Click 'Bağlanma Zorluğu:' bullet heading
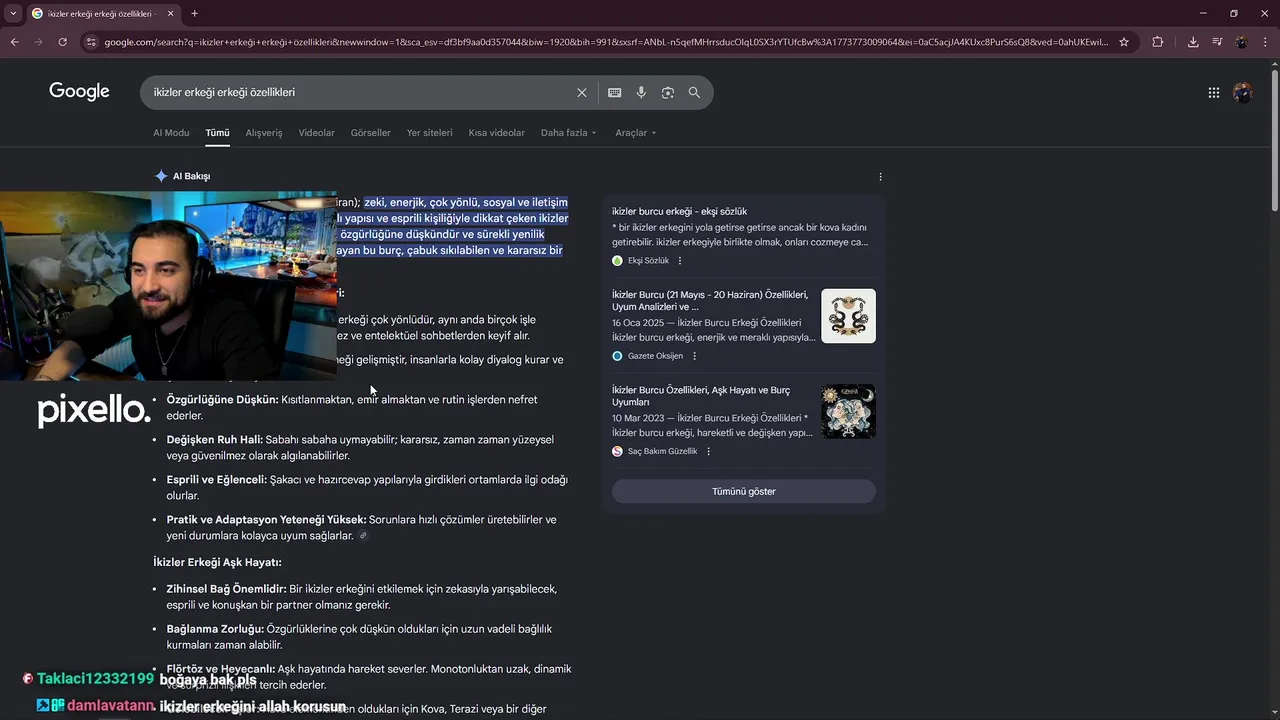The width and height of the screenshot is (1280, 720). click(215, 630)
